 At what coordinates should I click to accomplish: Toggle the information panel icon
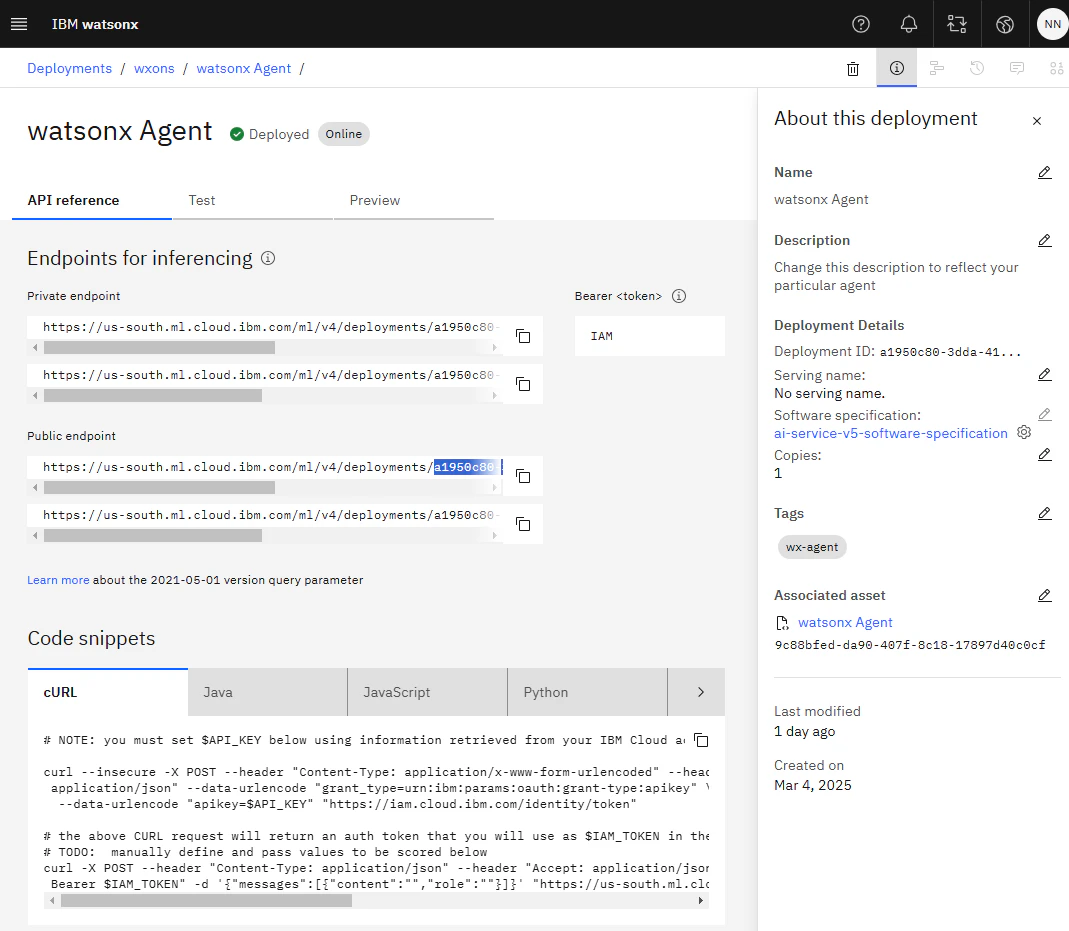897,67
